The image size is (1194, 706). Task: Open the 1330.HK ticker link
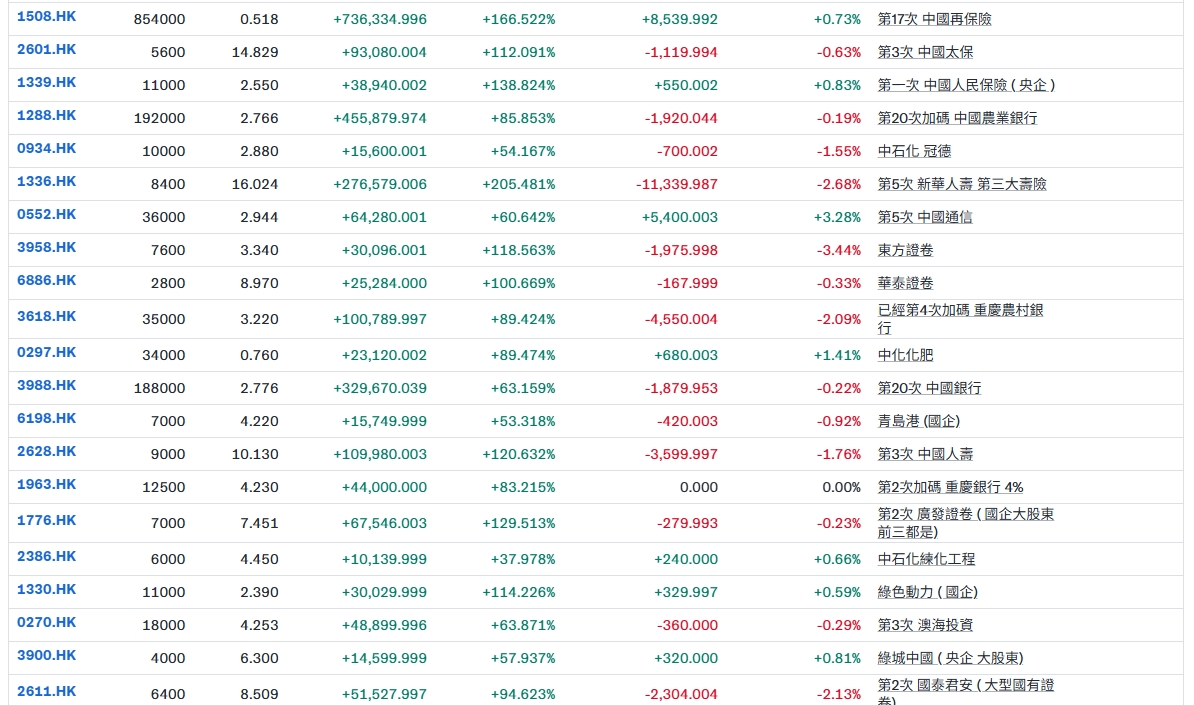[x=46, y=589]
